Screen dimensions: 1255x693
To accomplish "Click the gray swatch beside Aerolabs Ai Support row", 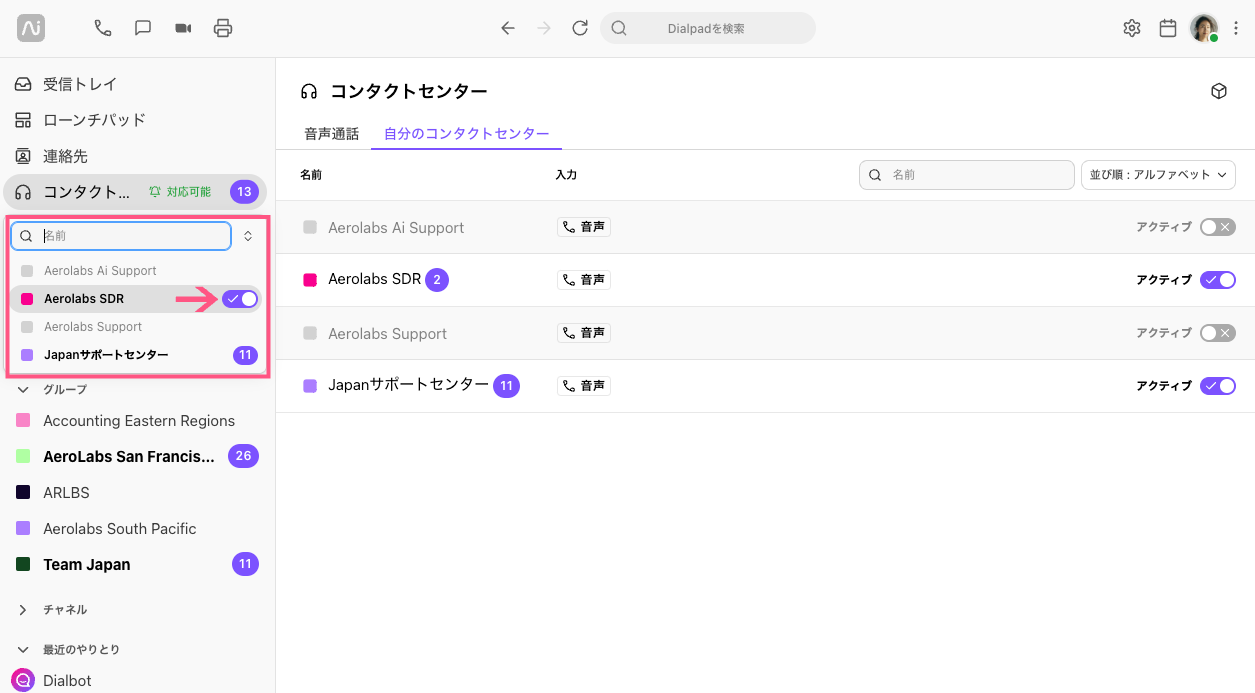I will coord(310,227).
